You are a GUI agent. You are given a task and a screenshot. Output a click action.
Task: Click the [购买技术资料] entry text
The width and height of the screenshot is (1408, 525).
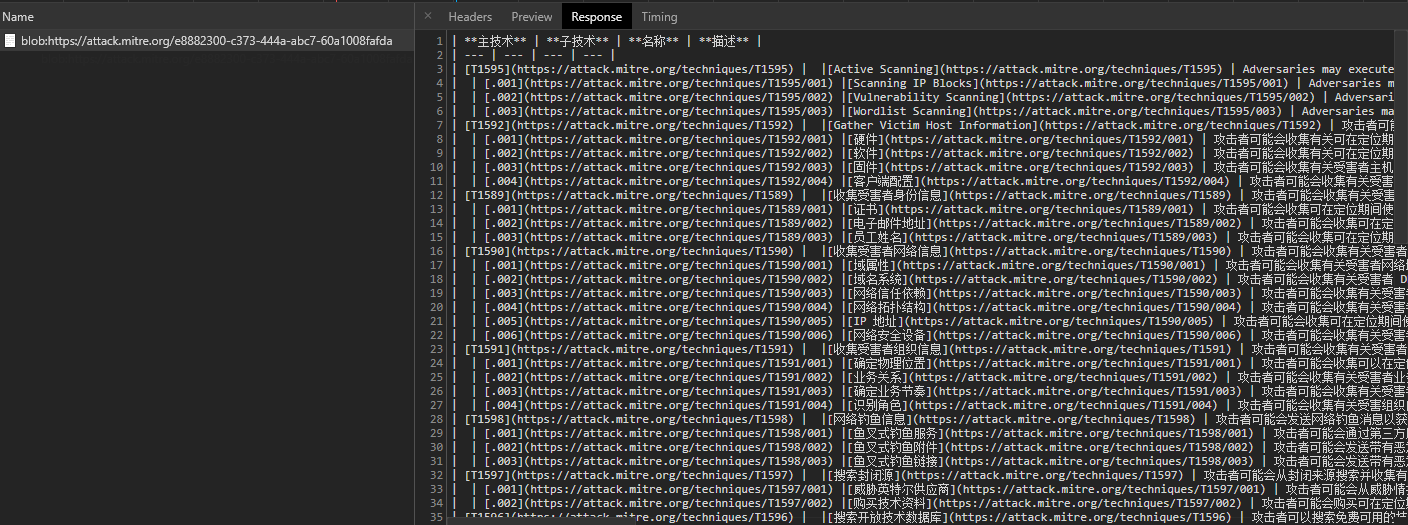[890, 503]
